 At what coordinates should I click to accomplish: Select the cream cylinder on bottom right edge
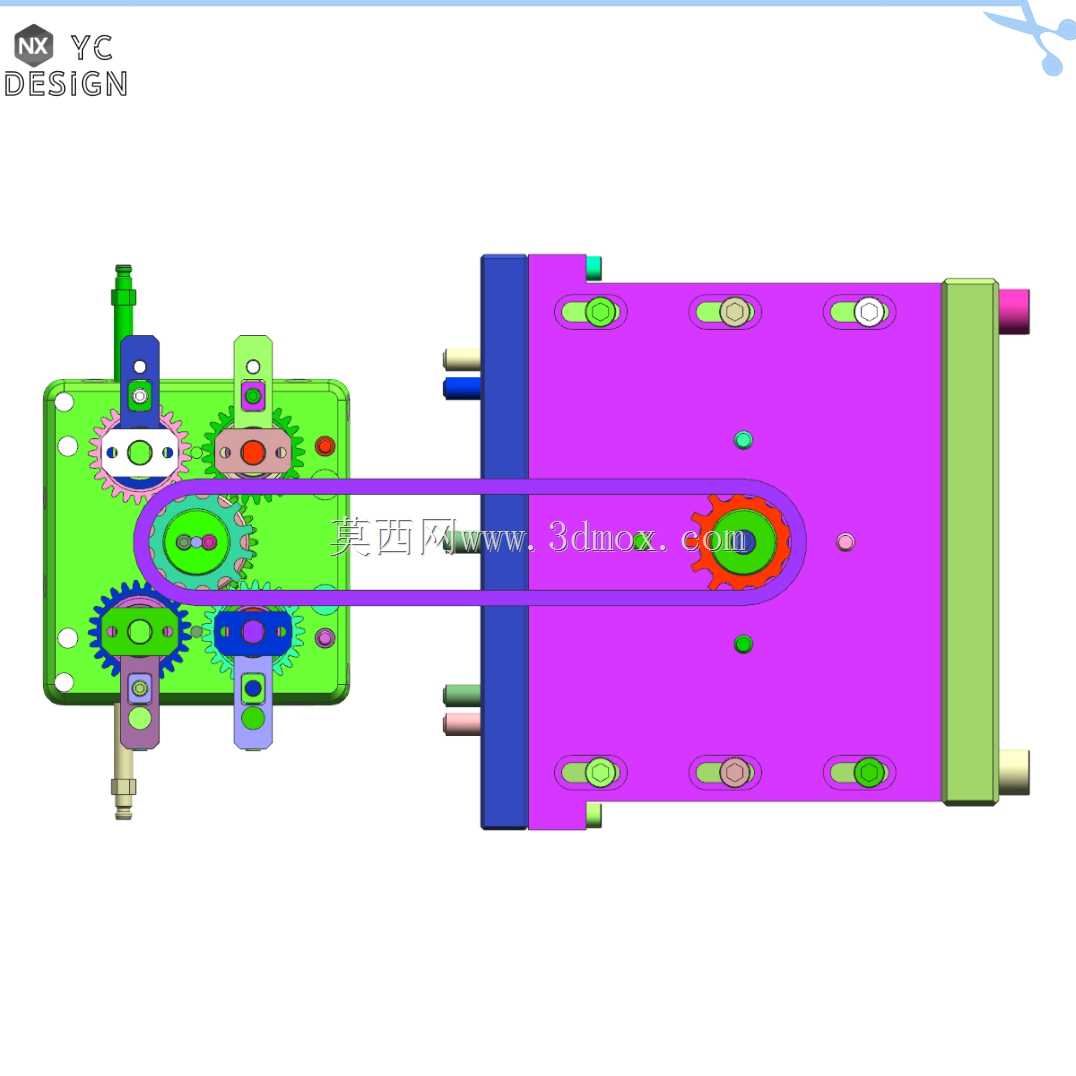pyautogui.click(x=1014, y=772)
